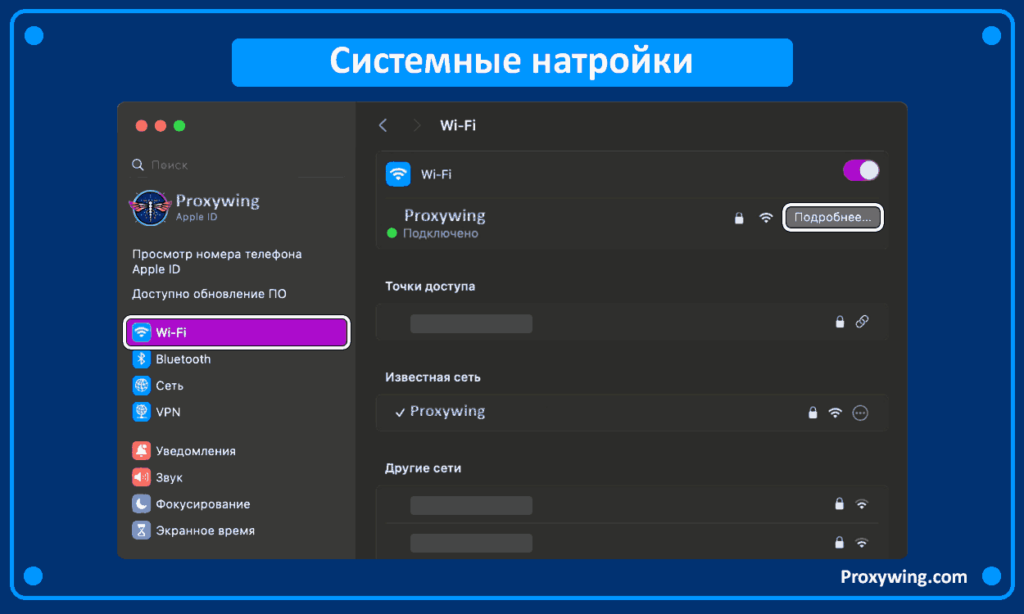Open Доступно обновление ПО notice

coord(209,294)
